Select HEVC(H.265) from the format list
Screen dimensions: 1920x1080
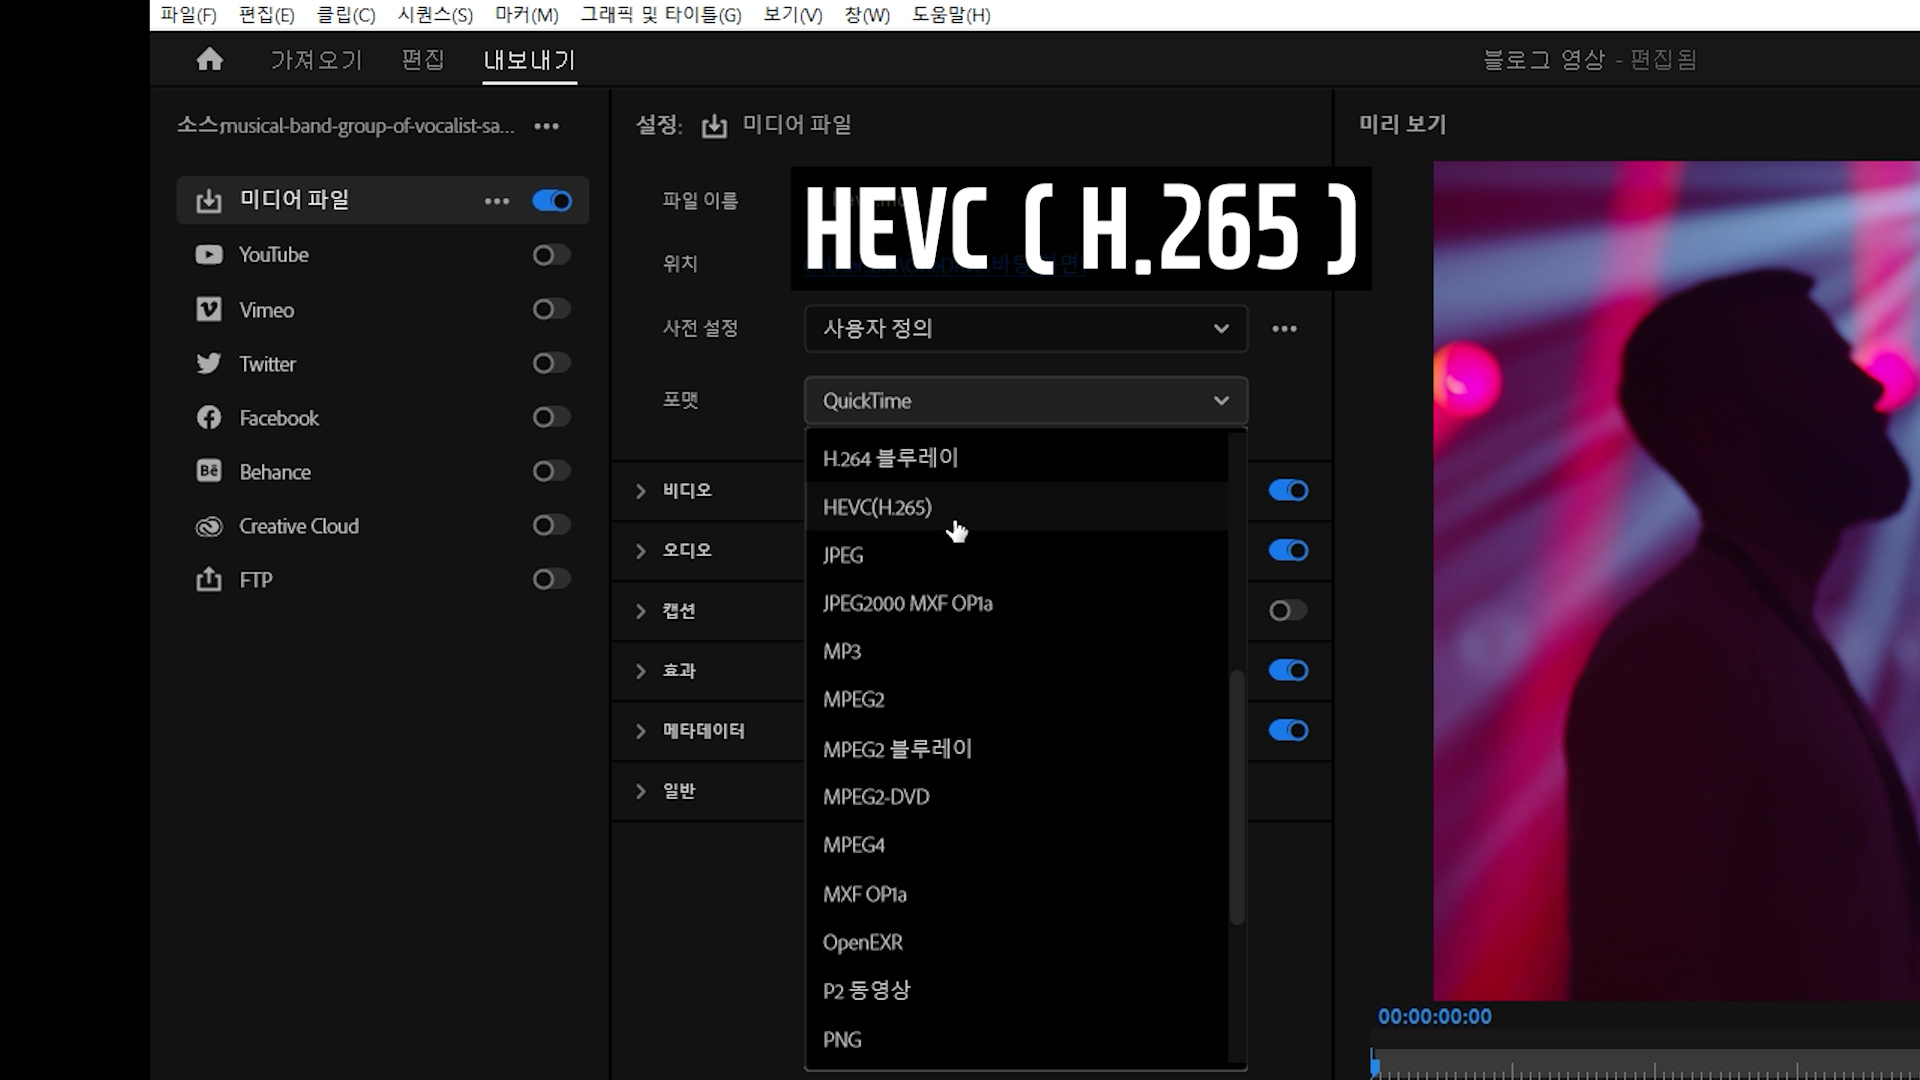pos(877,508)
